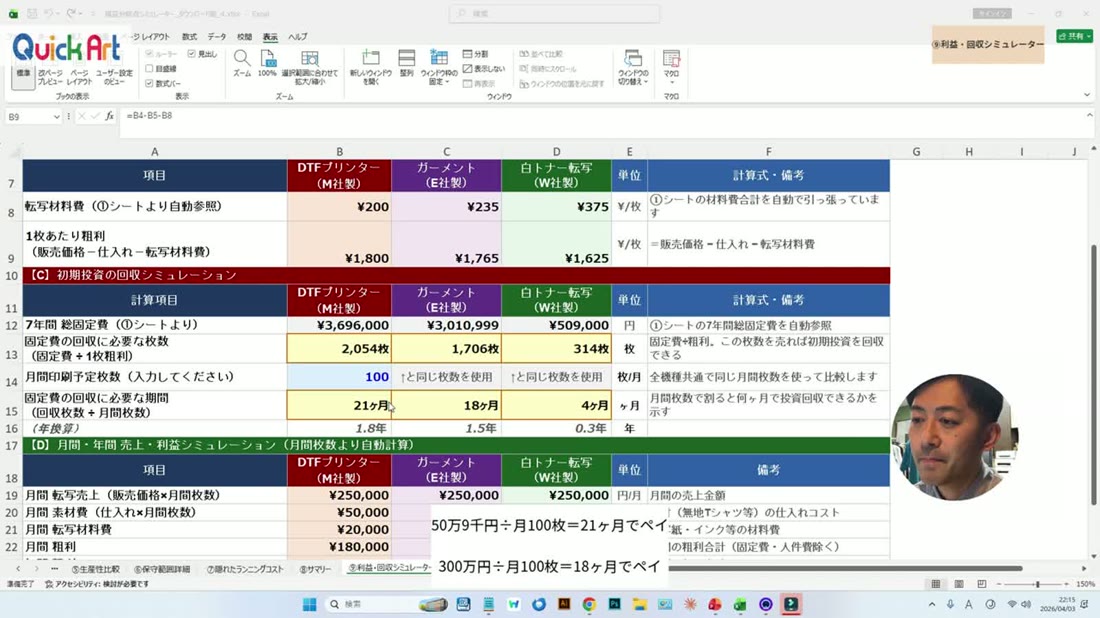Image resolution: width=1100 pixels, height=618 pixels.
Task: Click the Hide window (表示しない) button
Action: pos(484,69)
